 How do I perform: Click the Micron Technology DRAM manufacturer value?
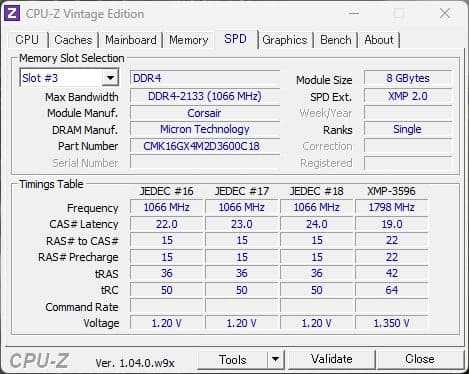pos(205,129)
